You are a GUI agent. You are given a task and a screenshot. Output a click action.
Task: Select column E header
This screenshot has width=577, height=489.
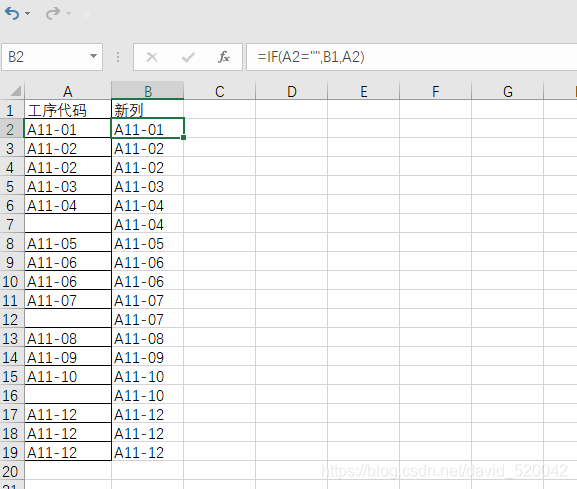[364, 91]
